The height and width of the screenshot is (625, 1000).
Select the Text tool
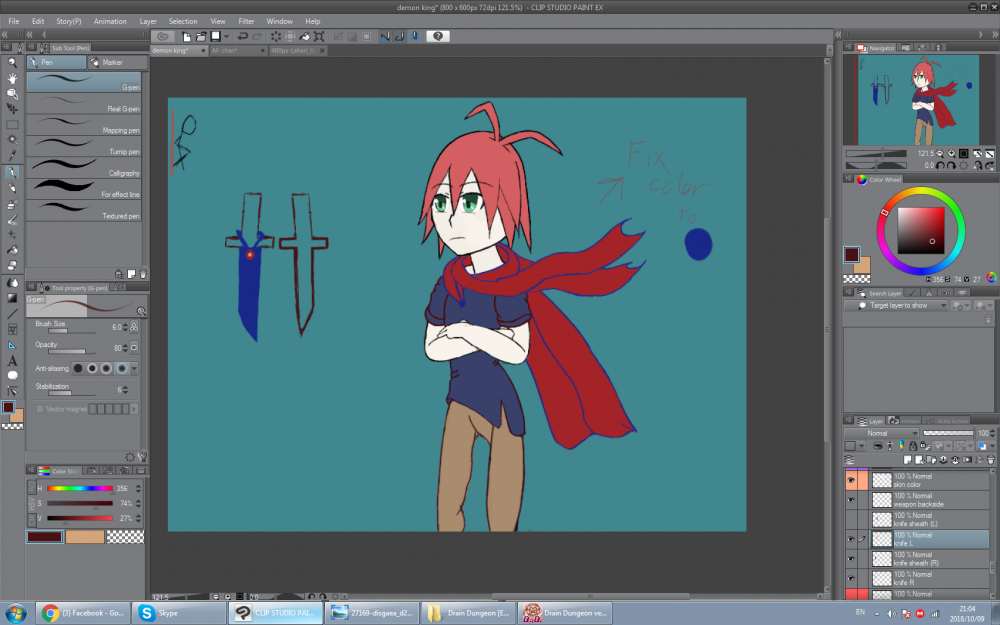point(12,360)
